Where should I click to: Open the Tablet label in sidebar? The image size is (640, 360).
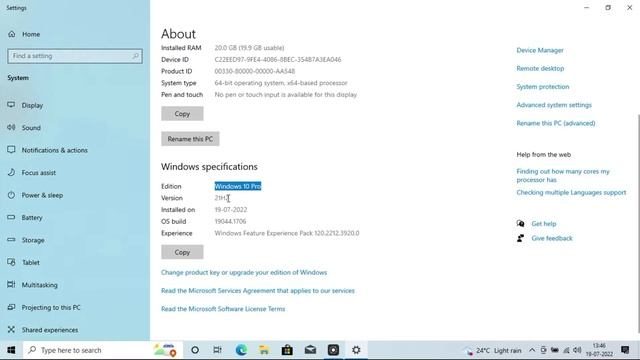31,262
